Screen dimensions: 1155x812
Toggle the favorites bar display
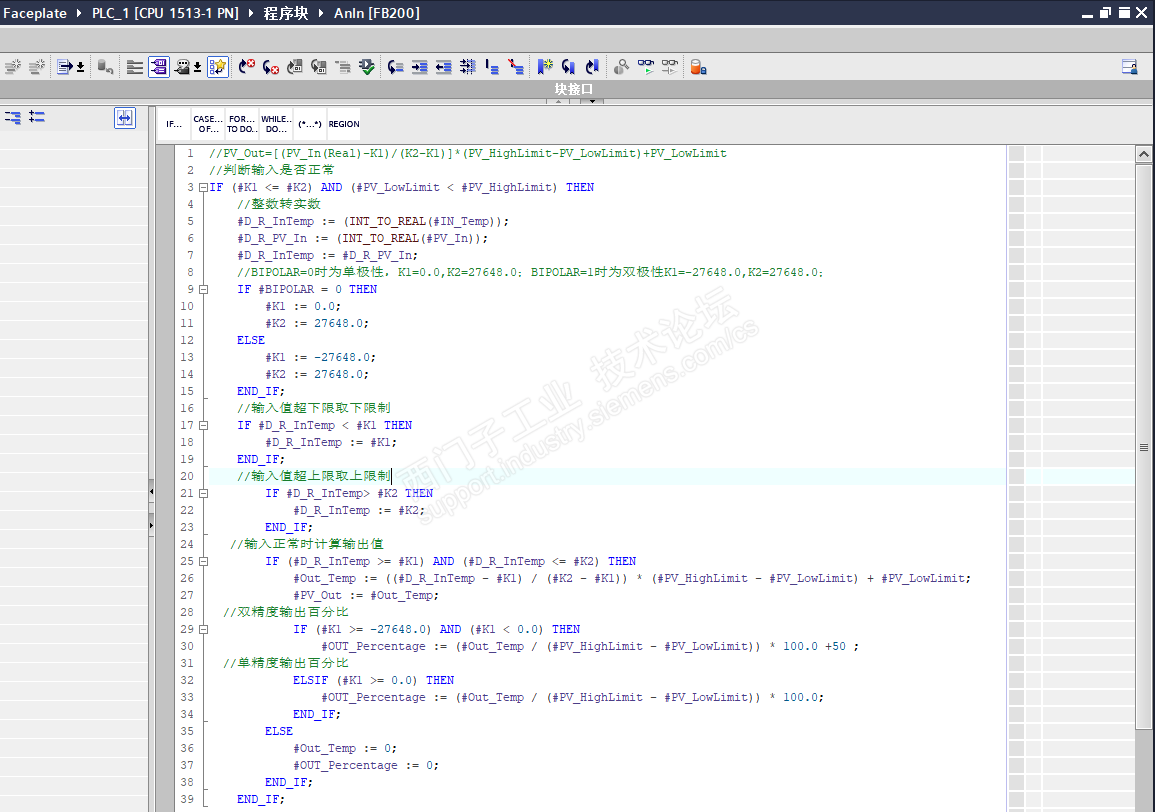click(218, 67)
